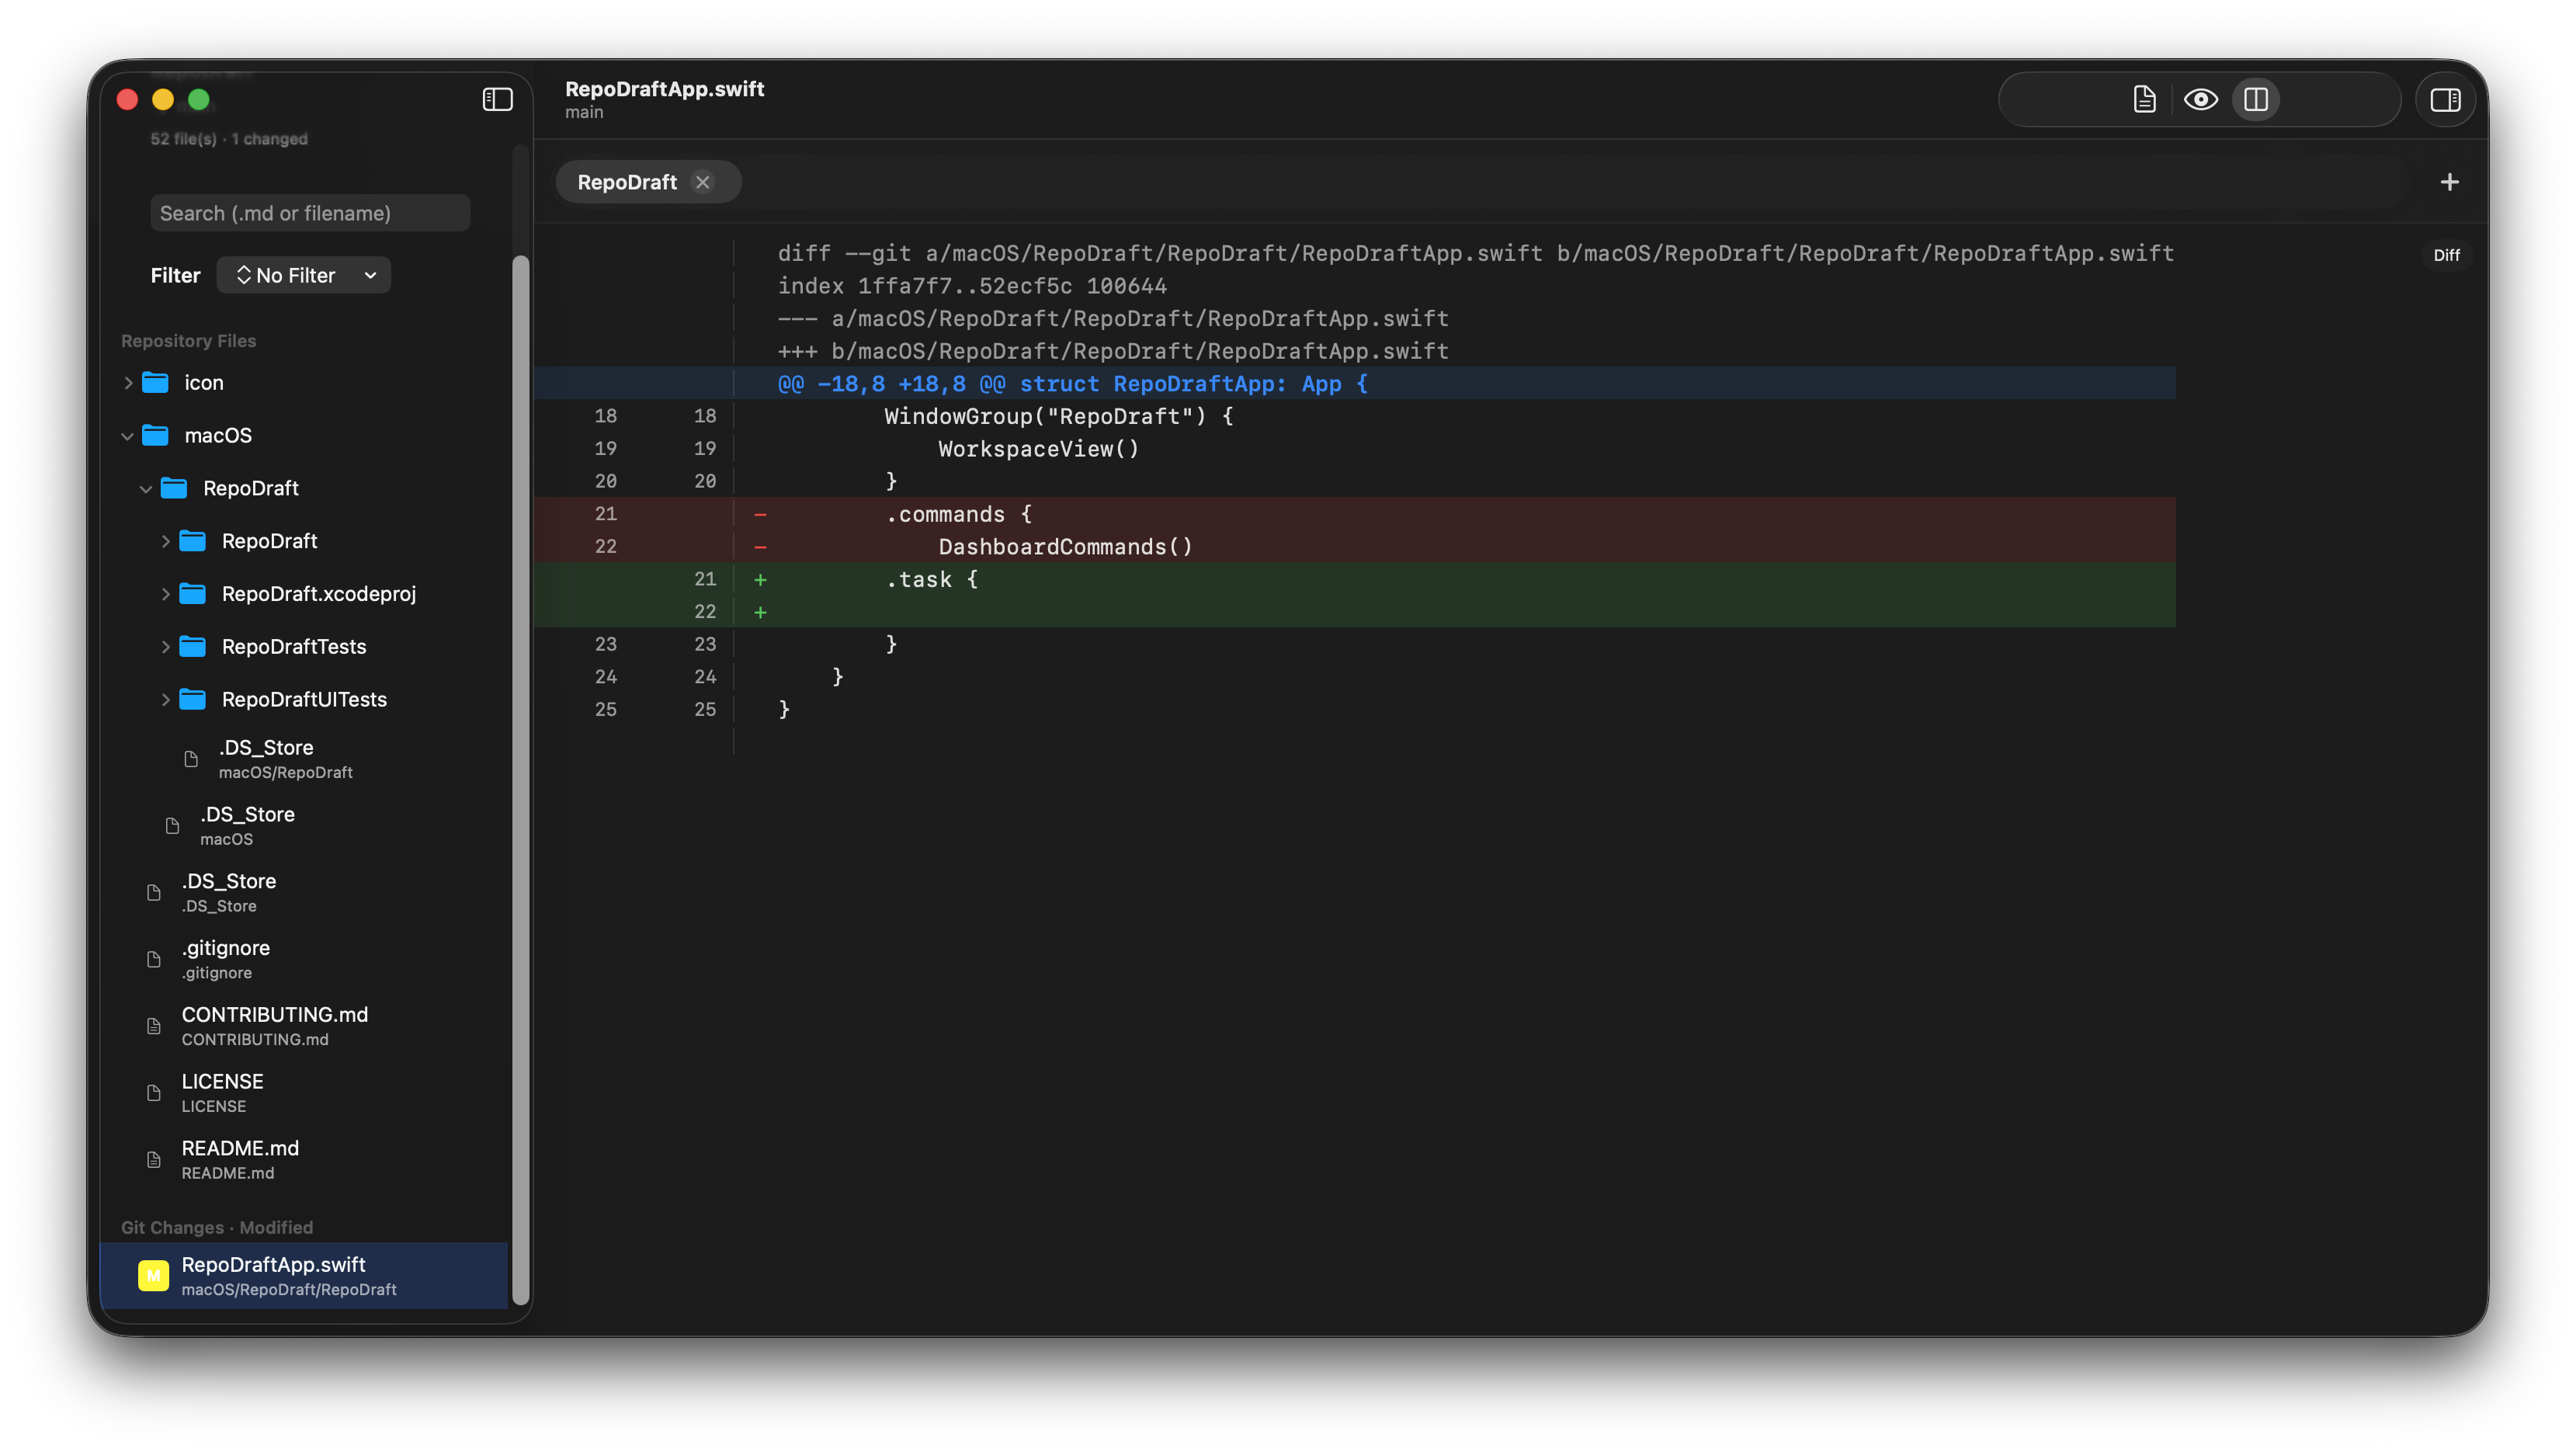Click line 'WorkspaceView()'
This screenshot has width=2576, height=1452.
tap(1038, 449)
